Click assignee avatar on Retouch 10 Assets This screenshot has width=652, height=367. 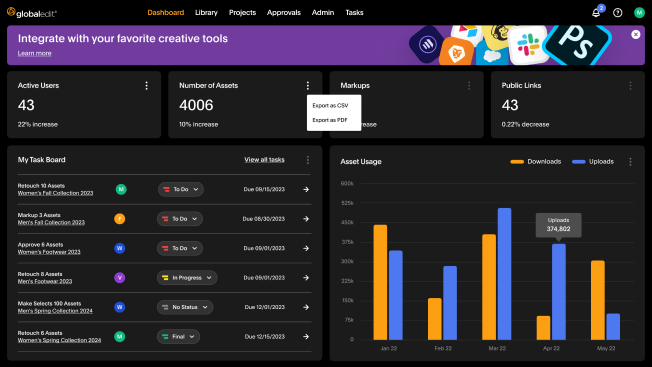coord(121,190)
